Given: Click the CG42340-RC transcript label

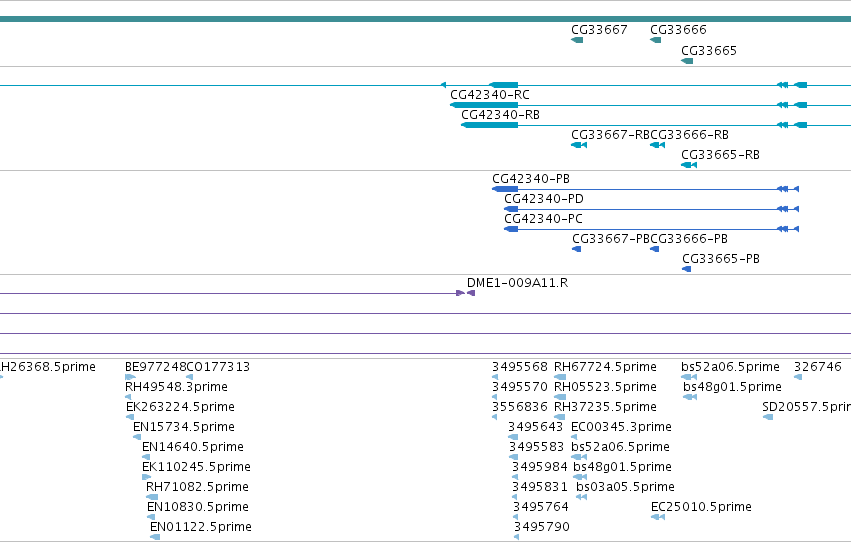Looking at the screenshot, I should pos(490,95).
